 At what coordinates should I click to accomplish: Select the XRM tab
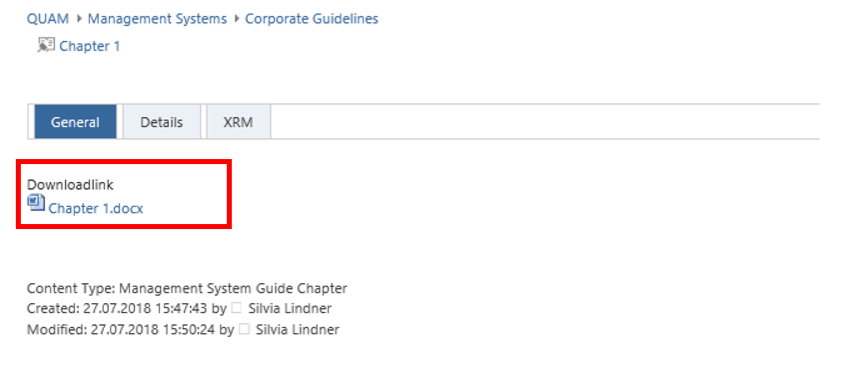[x=238, y=122]
